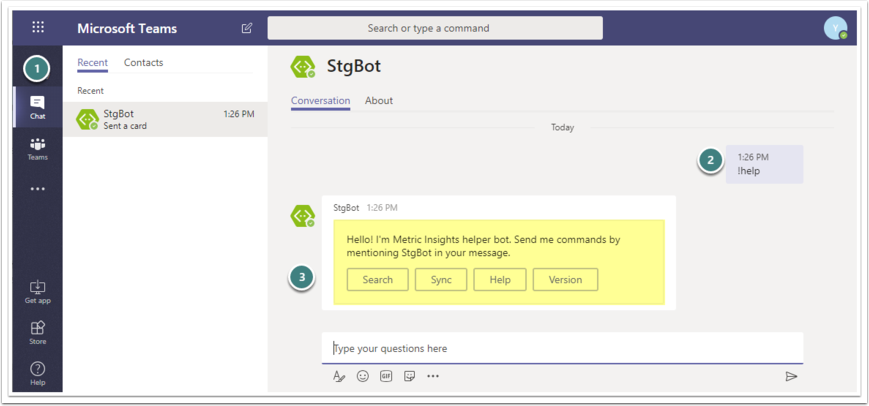869x406 pixels.
Task: Click StgBot avatar beside the card message
Action: [303, 215]
